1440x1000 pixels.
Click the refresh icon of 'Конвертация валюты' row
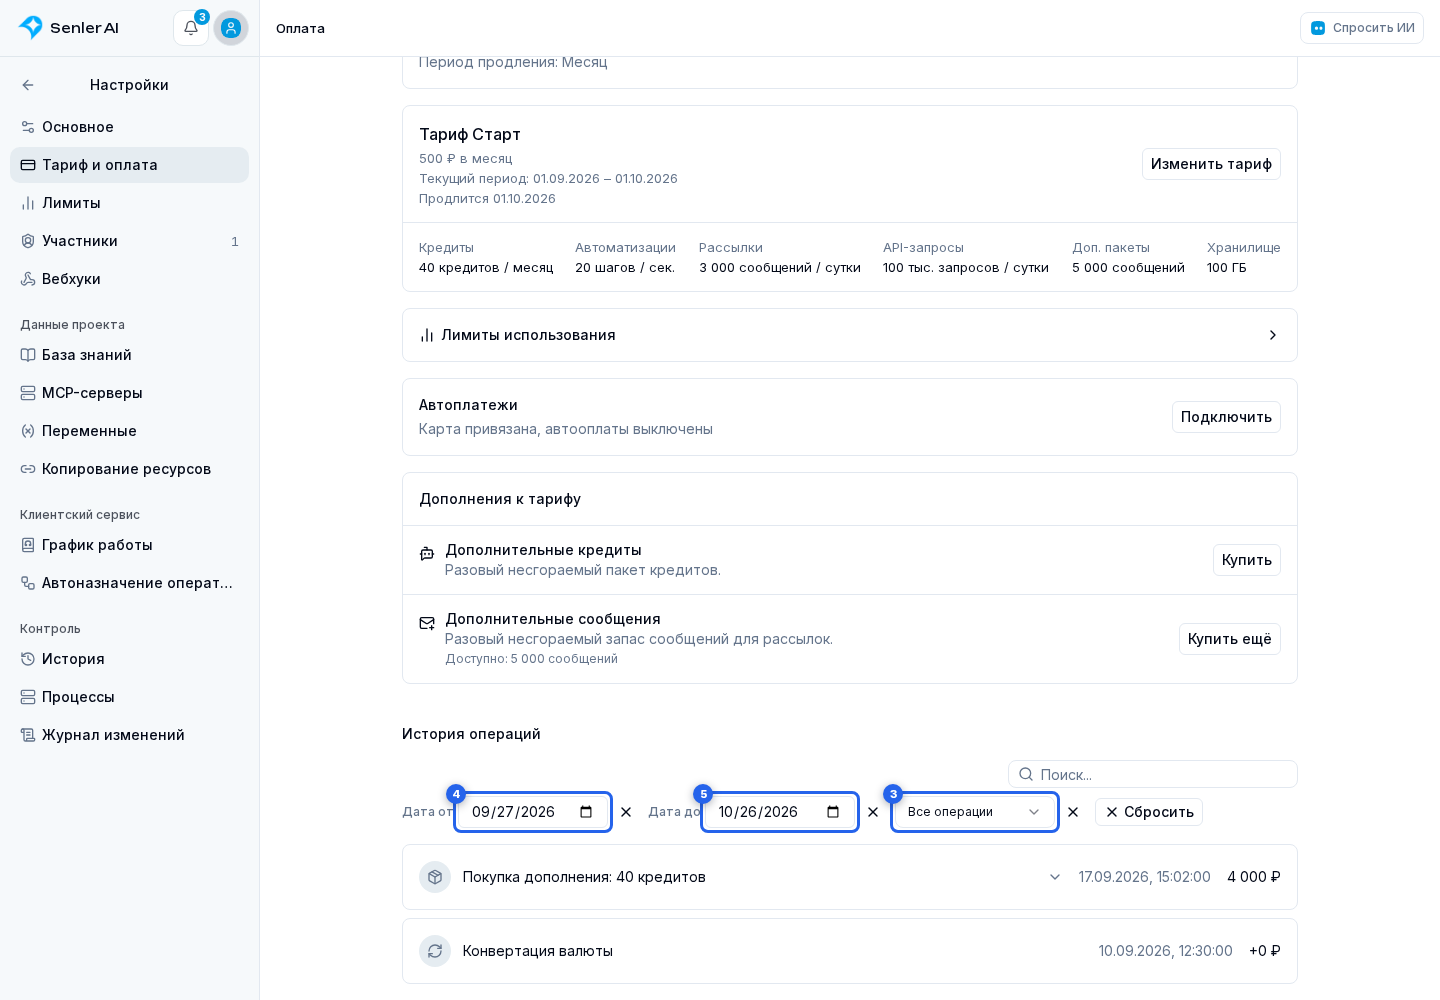tap(435, 951)
